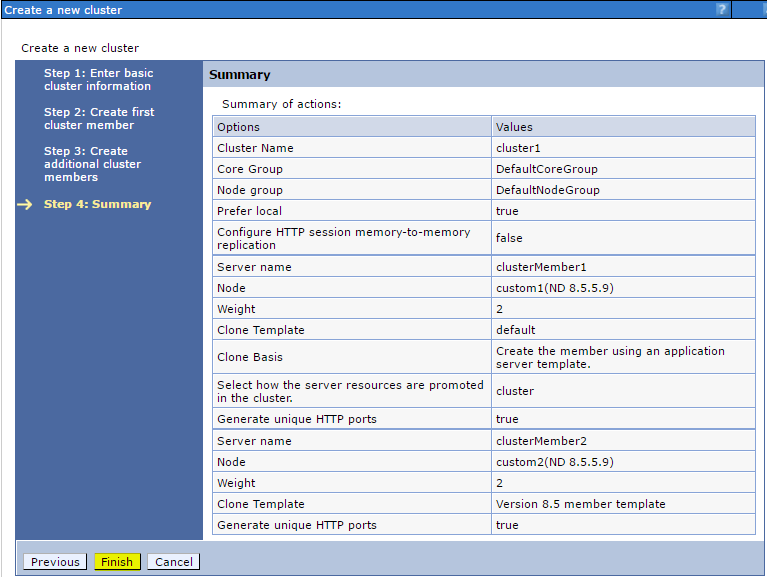
Task: Click the custom2(ND 8.5.5.9) node value
Action: click(x=554, y=462)
